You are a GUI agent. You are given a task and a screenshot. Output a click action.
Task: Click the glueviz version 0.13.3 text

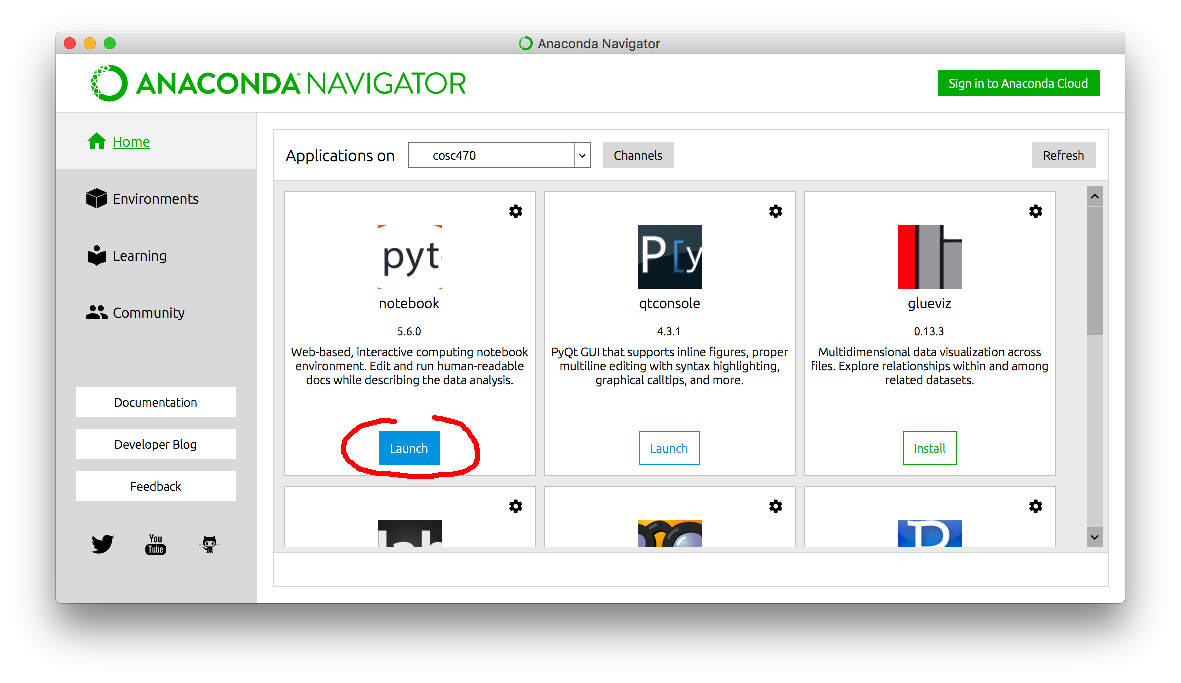coord(929,331)
